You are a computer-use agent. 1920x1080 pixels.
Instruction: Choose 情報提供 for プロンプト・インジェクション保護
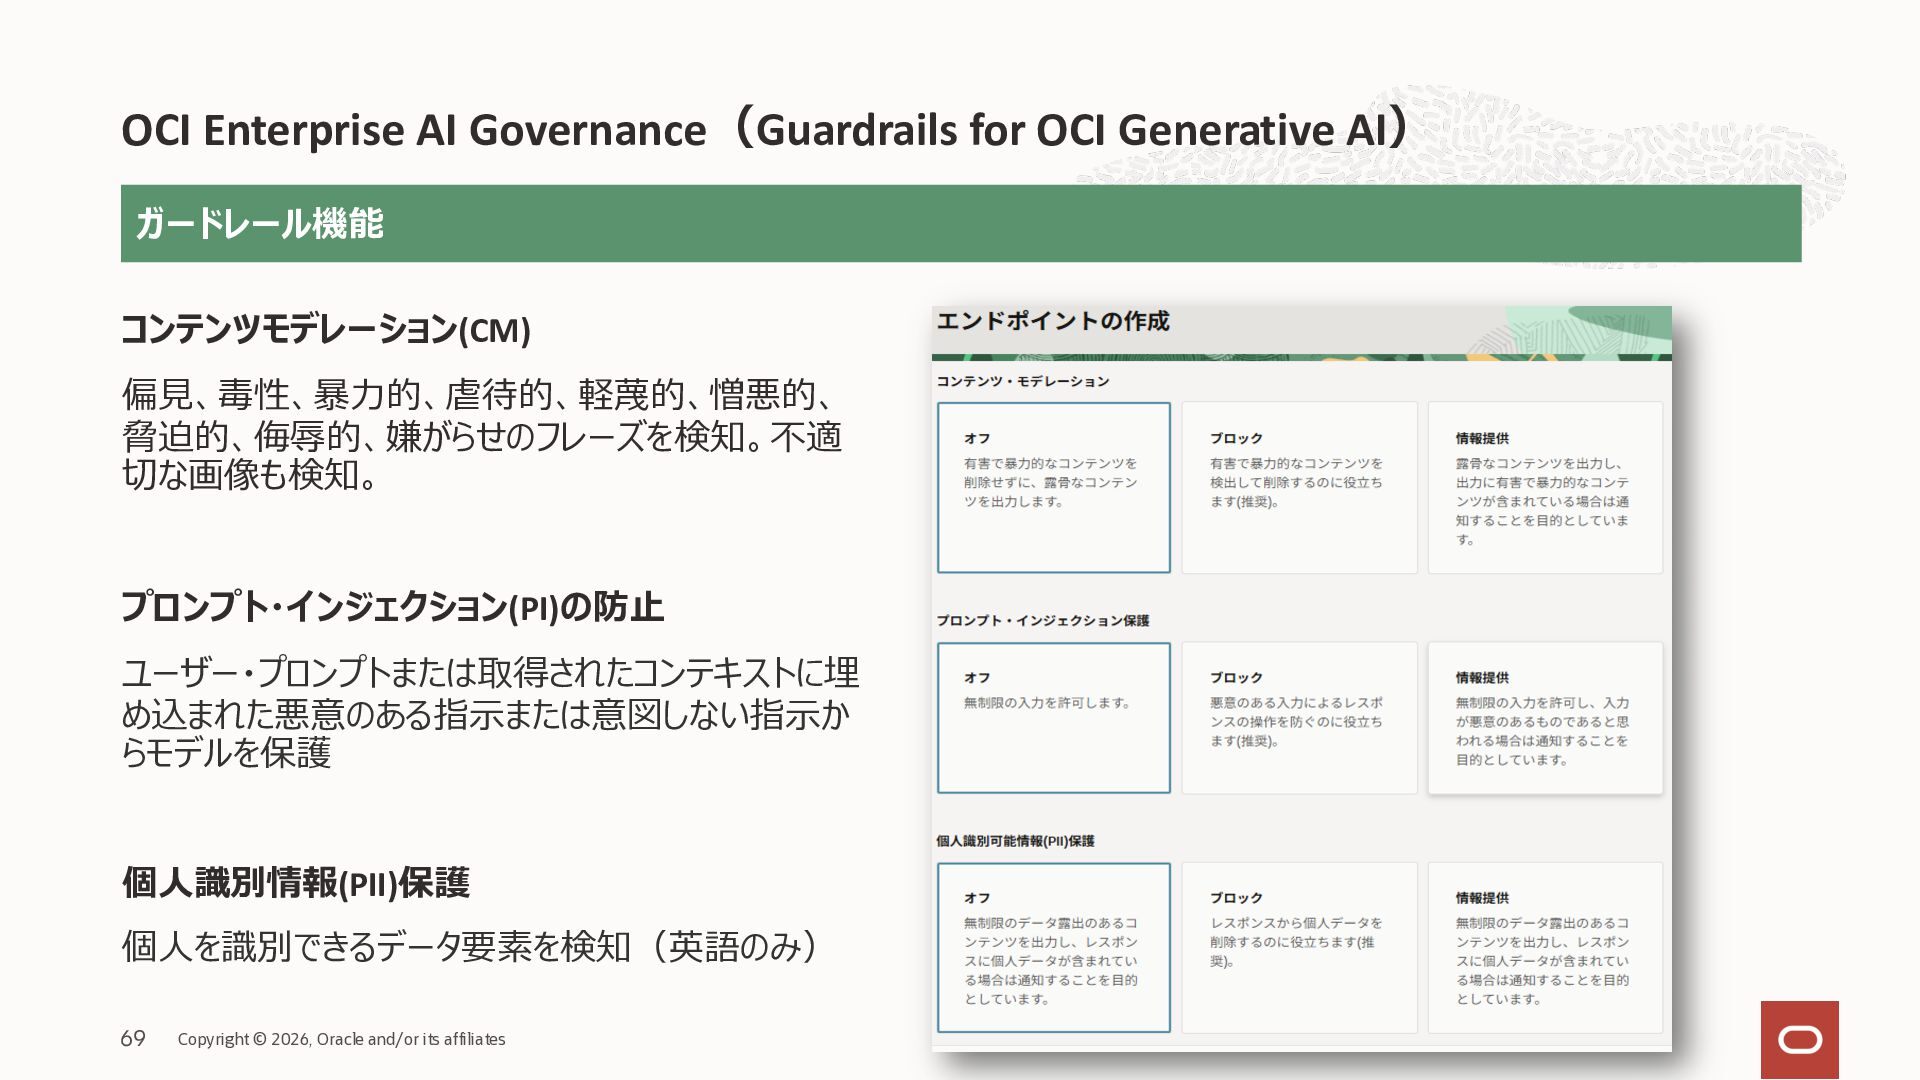click(x=1545, y=718)
